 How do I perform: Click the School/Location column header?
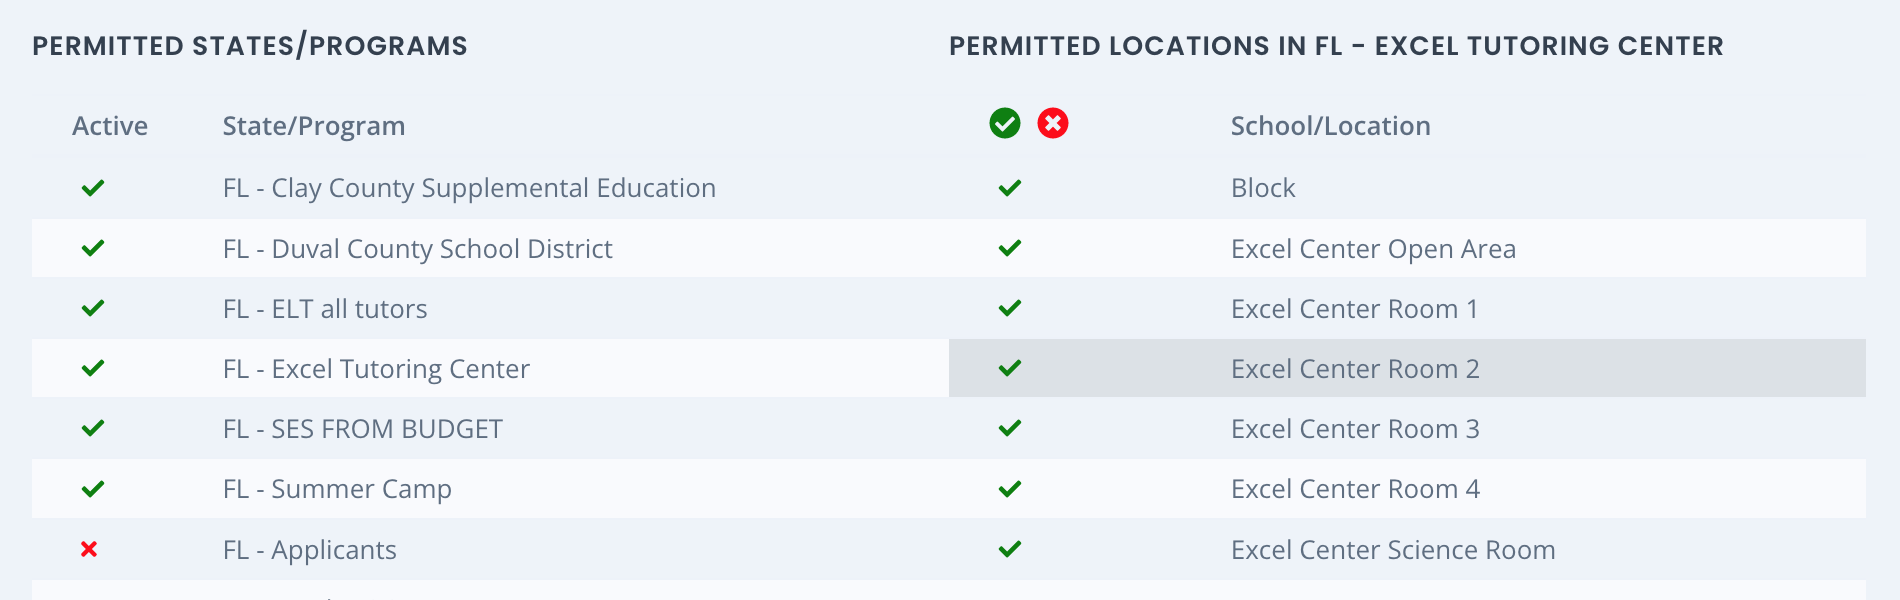click(1331, 126)
